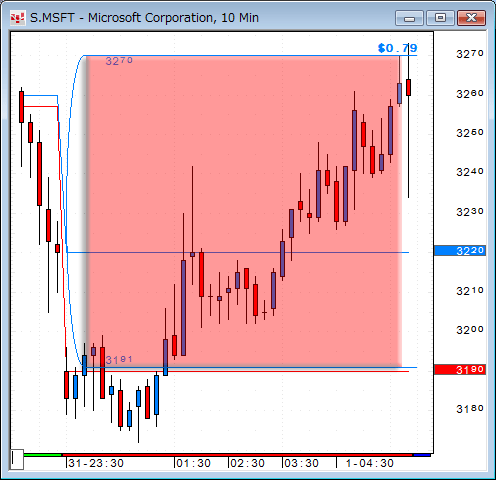The width and height of the screenshot is (496, 480).
Task: Click the 3270 price axis label
Action: click(x=470, y=54)
